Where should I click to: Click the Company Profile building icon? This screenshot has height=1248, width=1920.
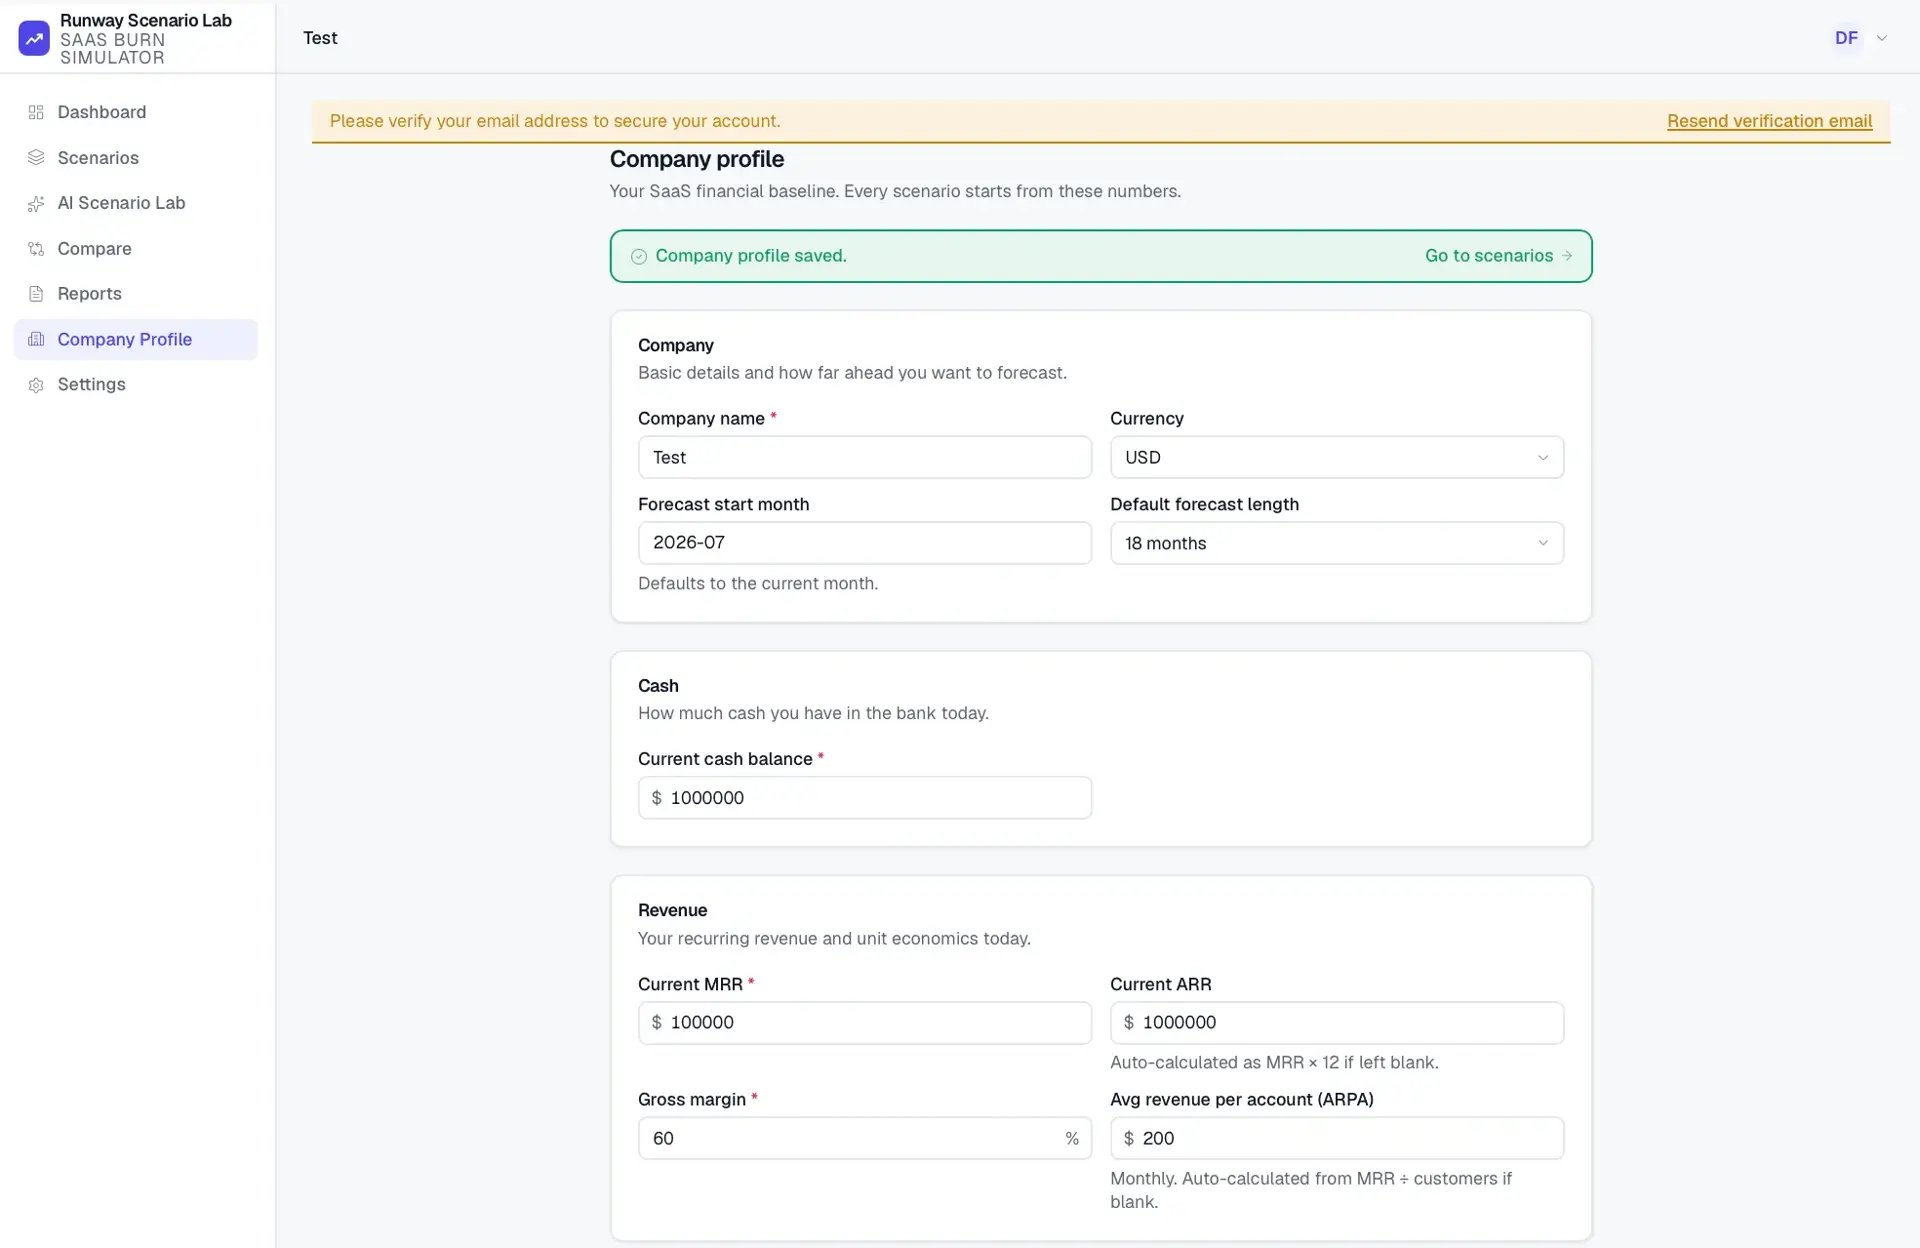point(36,339)
